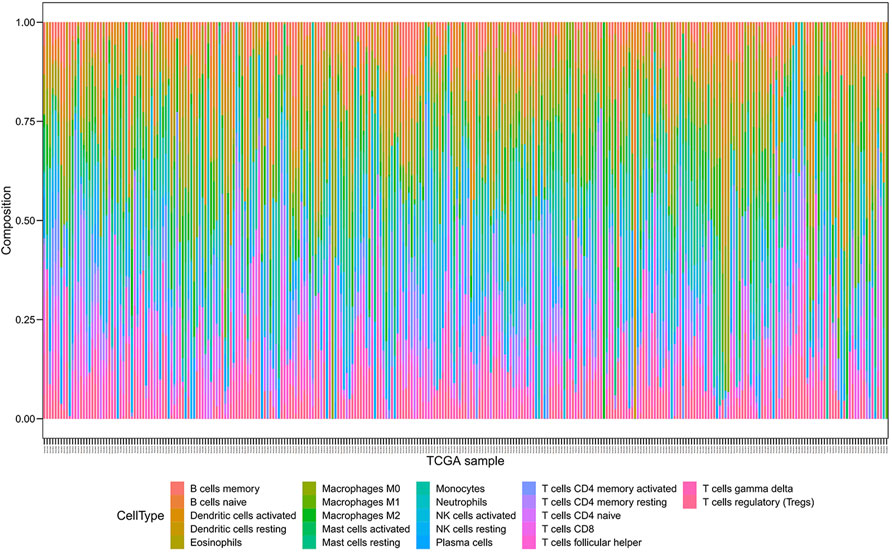Click the Macrophages M0 legend swatch
892x553 pixels.
(309, 489)
